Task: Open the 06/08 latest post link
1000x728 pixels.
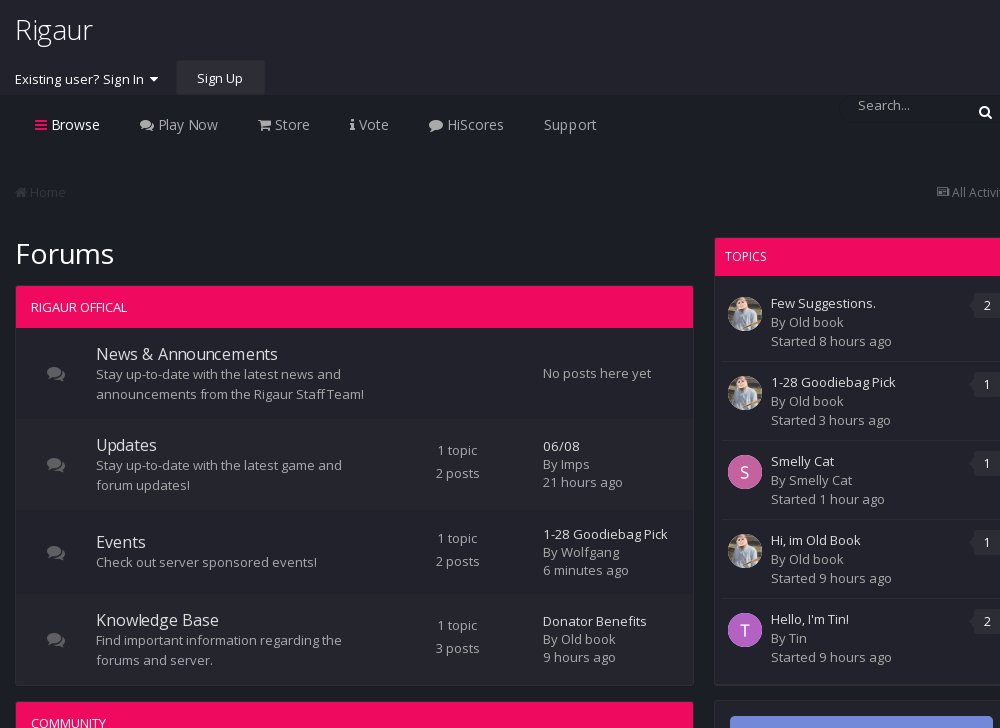Action: (x=561, y=446)
